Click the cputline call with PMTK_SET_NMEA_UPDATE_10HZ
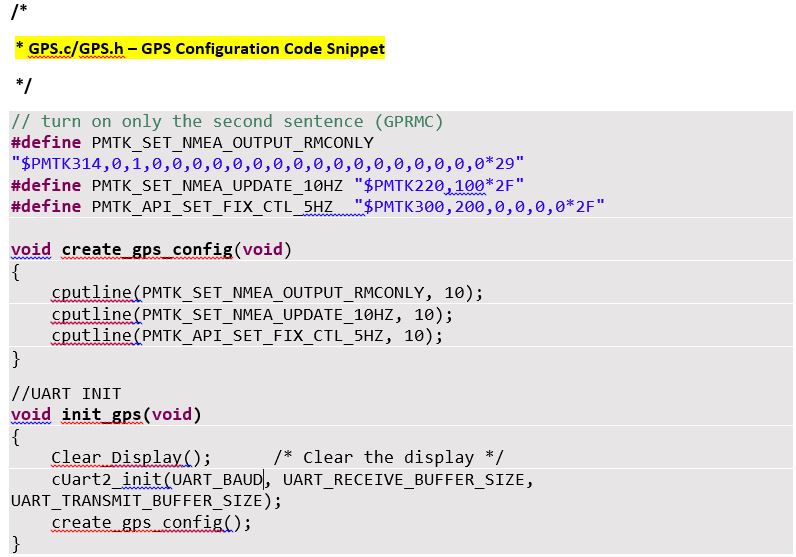The image size is (796, 557). click(252, 315)
